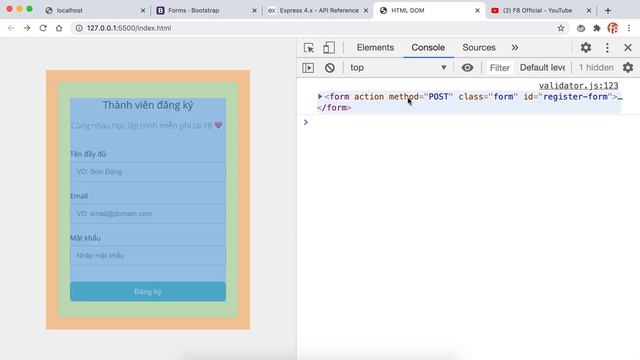Click the Mật khẩu label
The image size is (640, 360).
[x=85, y=238]
